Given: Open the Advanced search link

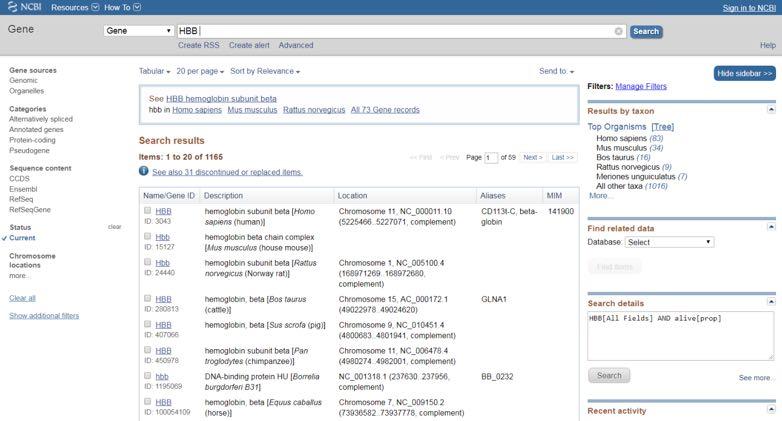Looking at the screenshot, I should 296,45.
